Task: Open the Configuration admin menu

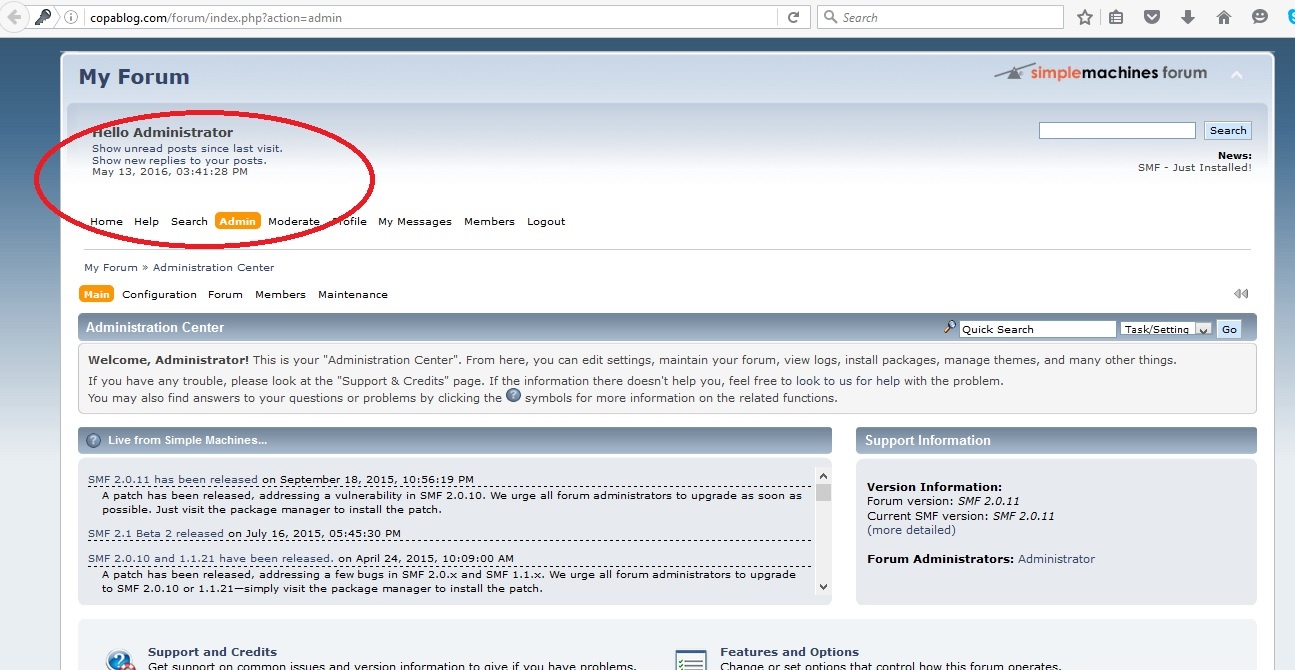Action: pos(159,295)
